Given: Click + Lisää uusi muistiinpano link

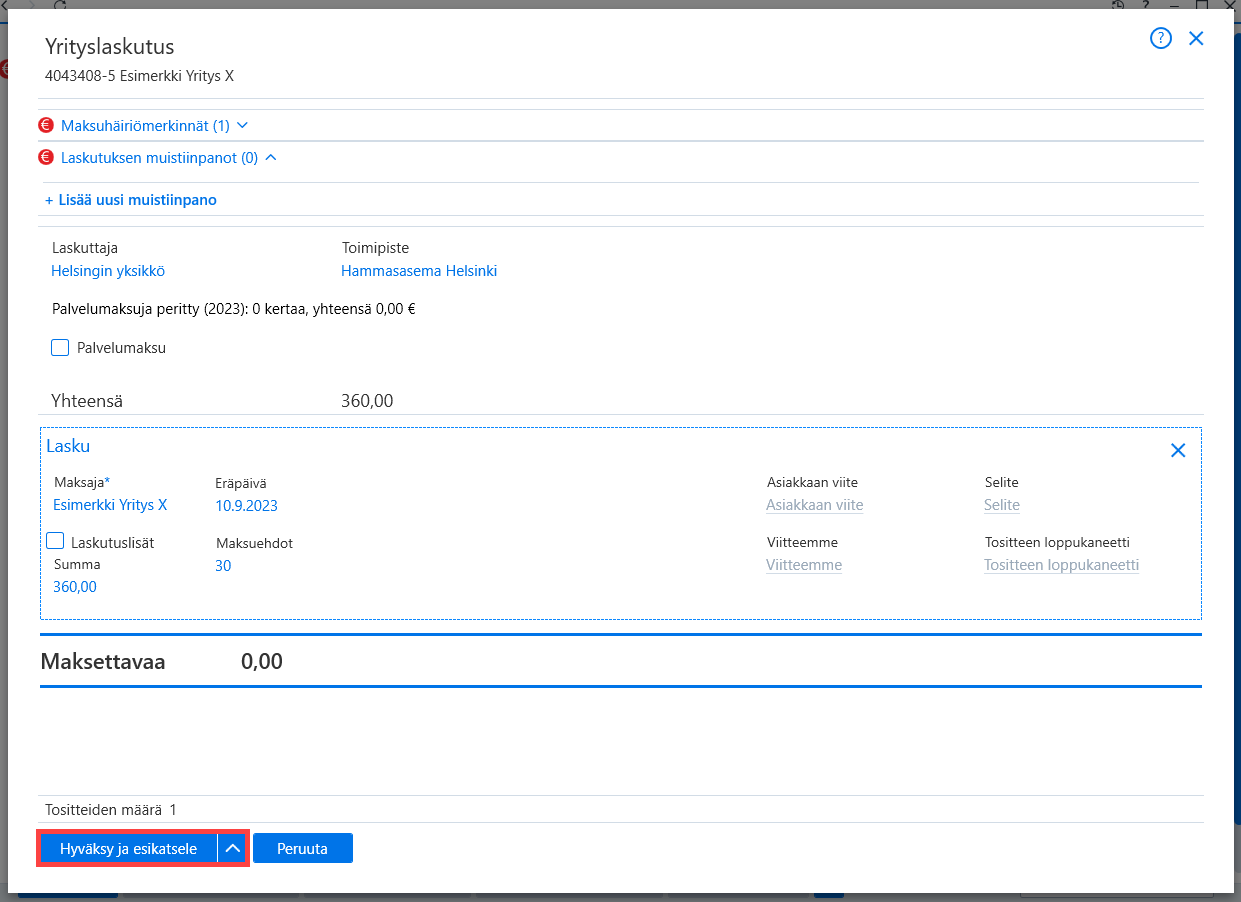Looking at the screenshot, I should [131, 200].
